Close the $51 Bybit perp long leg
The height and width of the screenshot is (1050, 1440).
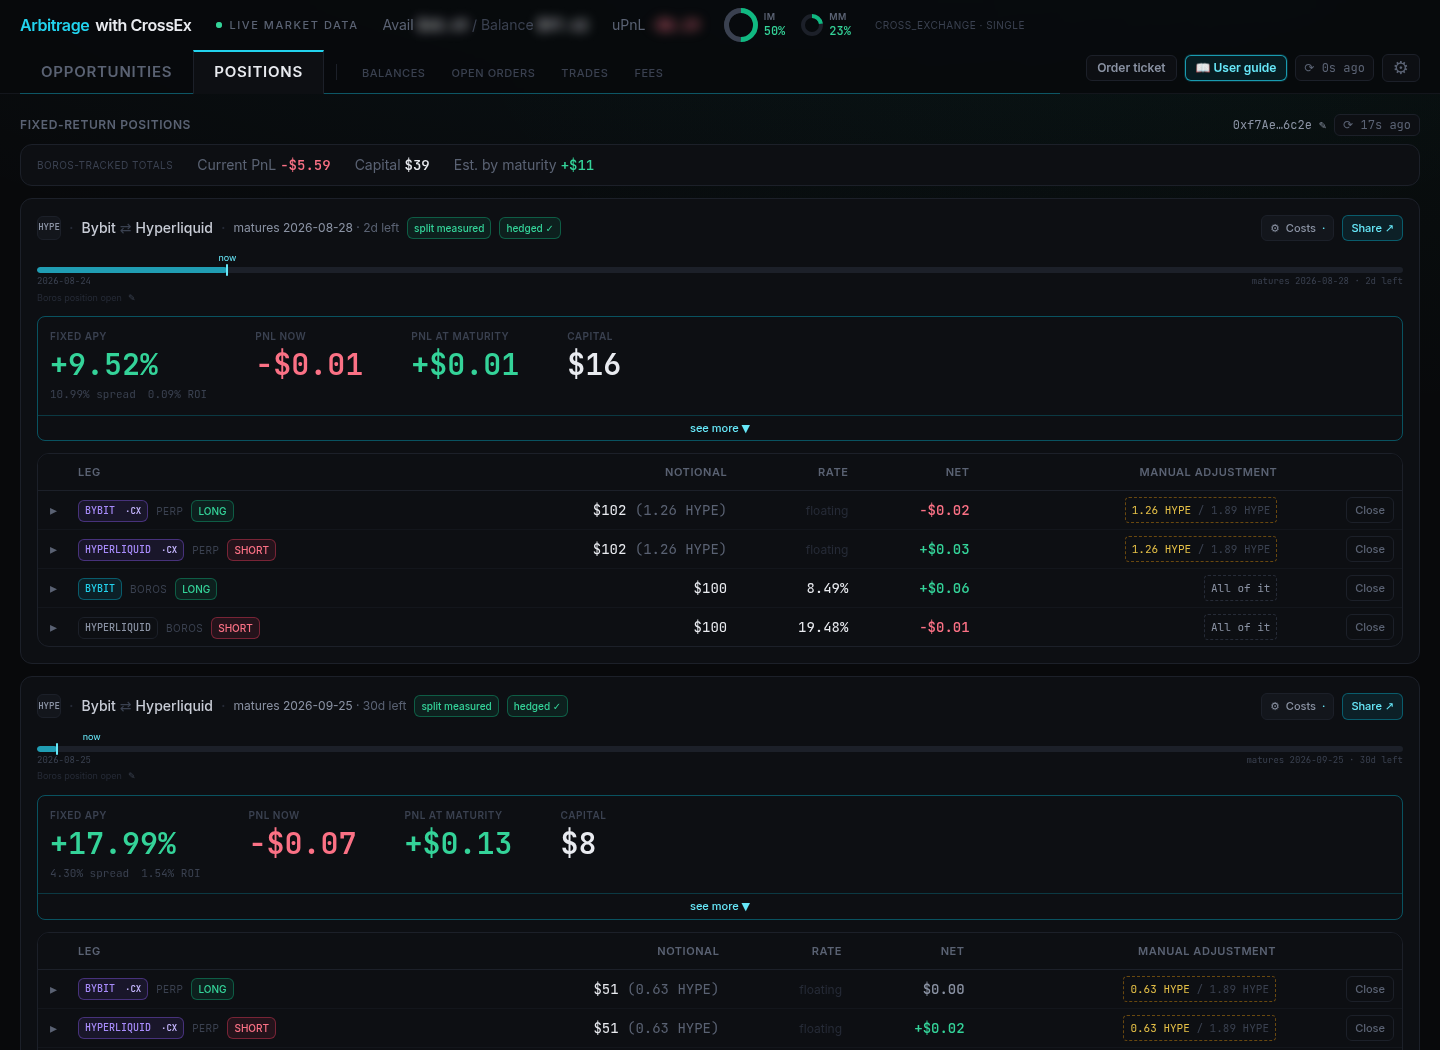[x=1370, y=989]
